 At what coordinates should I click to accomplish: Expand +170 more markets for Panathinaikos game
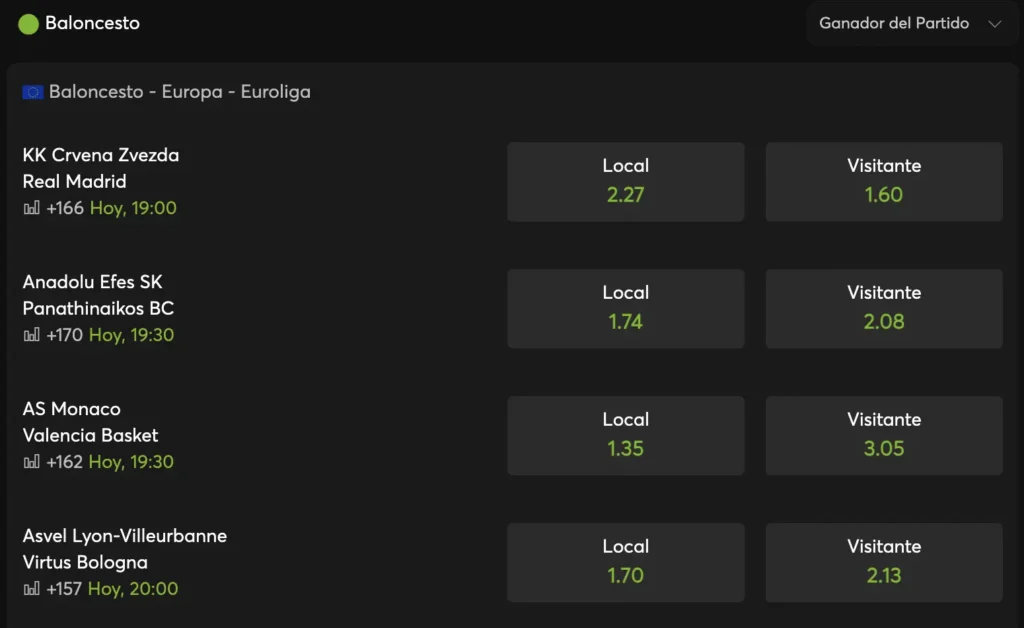[x=65, y=335]
